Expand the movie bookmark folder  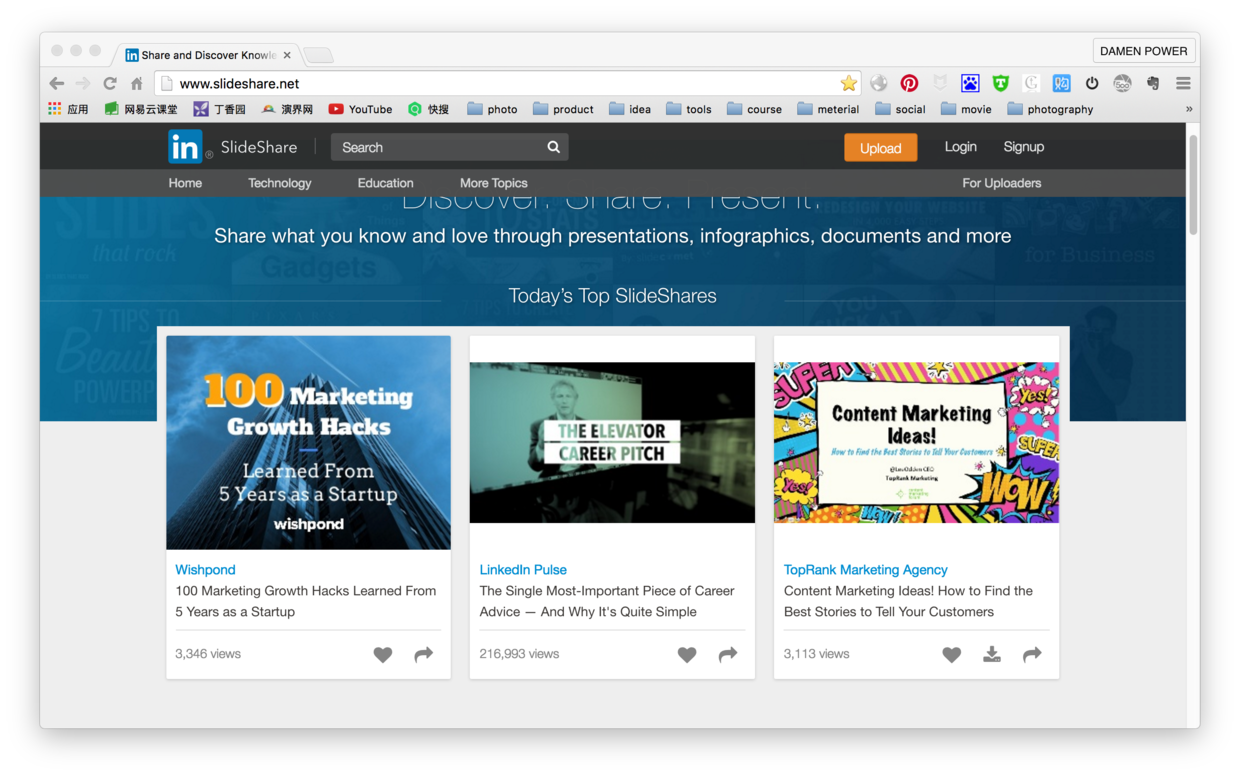966,109
